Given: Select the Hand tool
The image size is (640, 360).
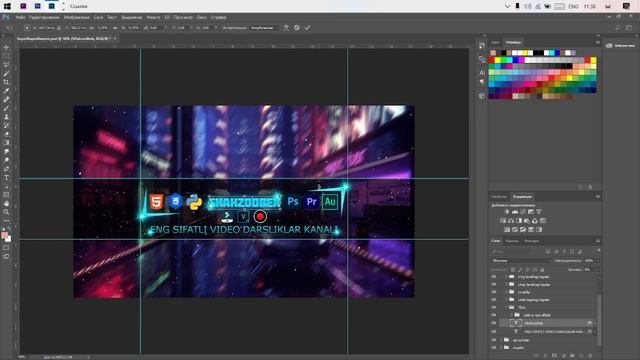Looking at the screenshot, I should tap(6, 203).
